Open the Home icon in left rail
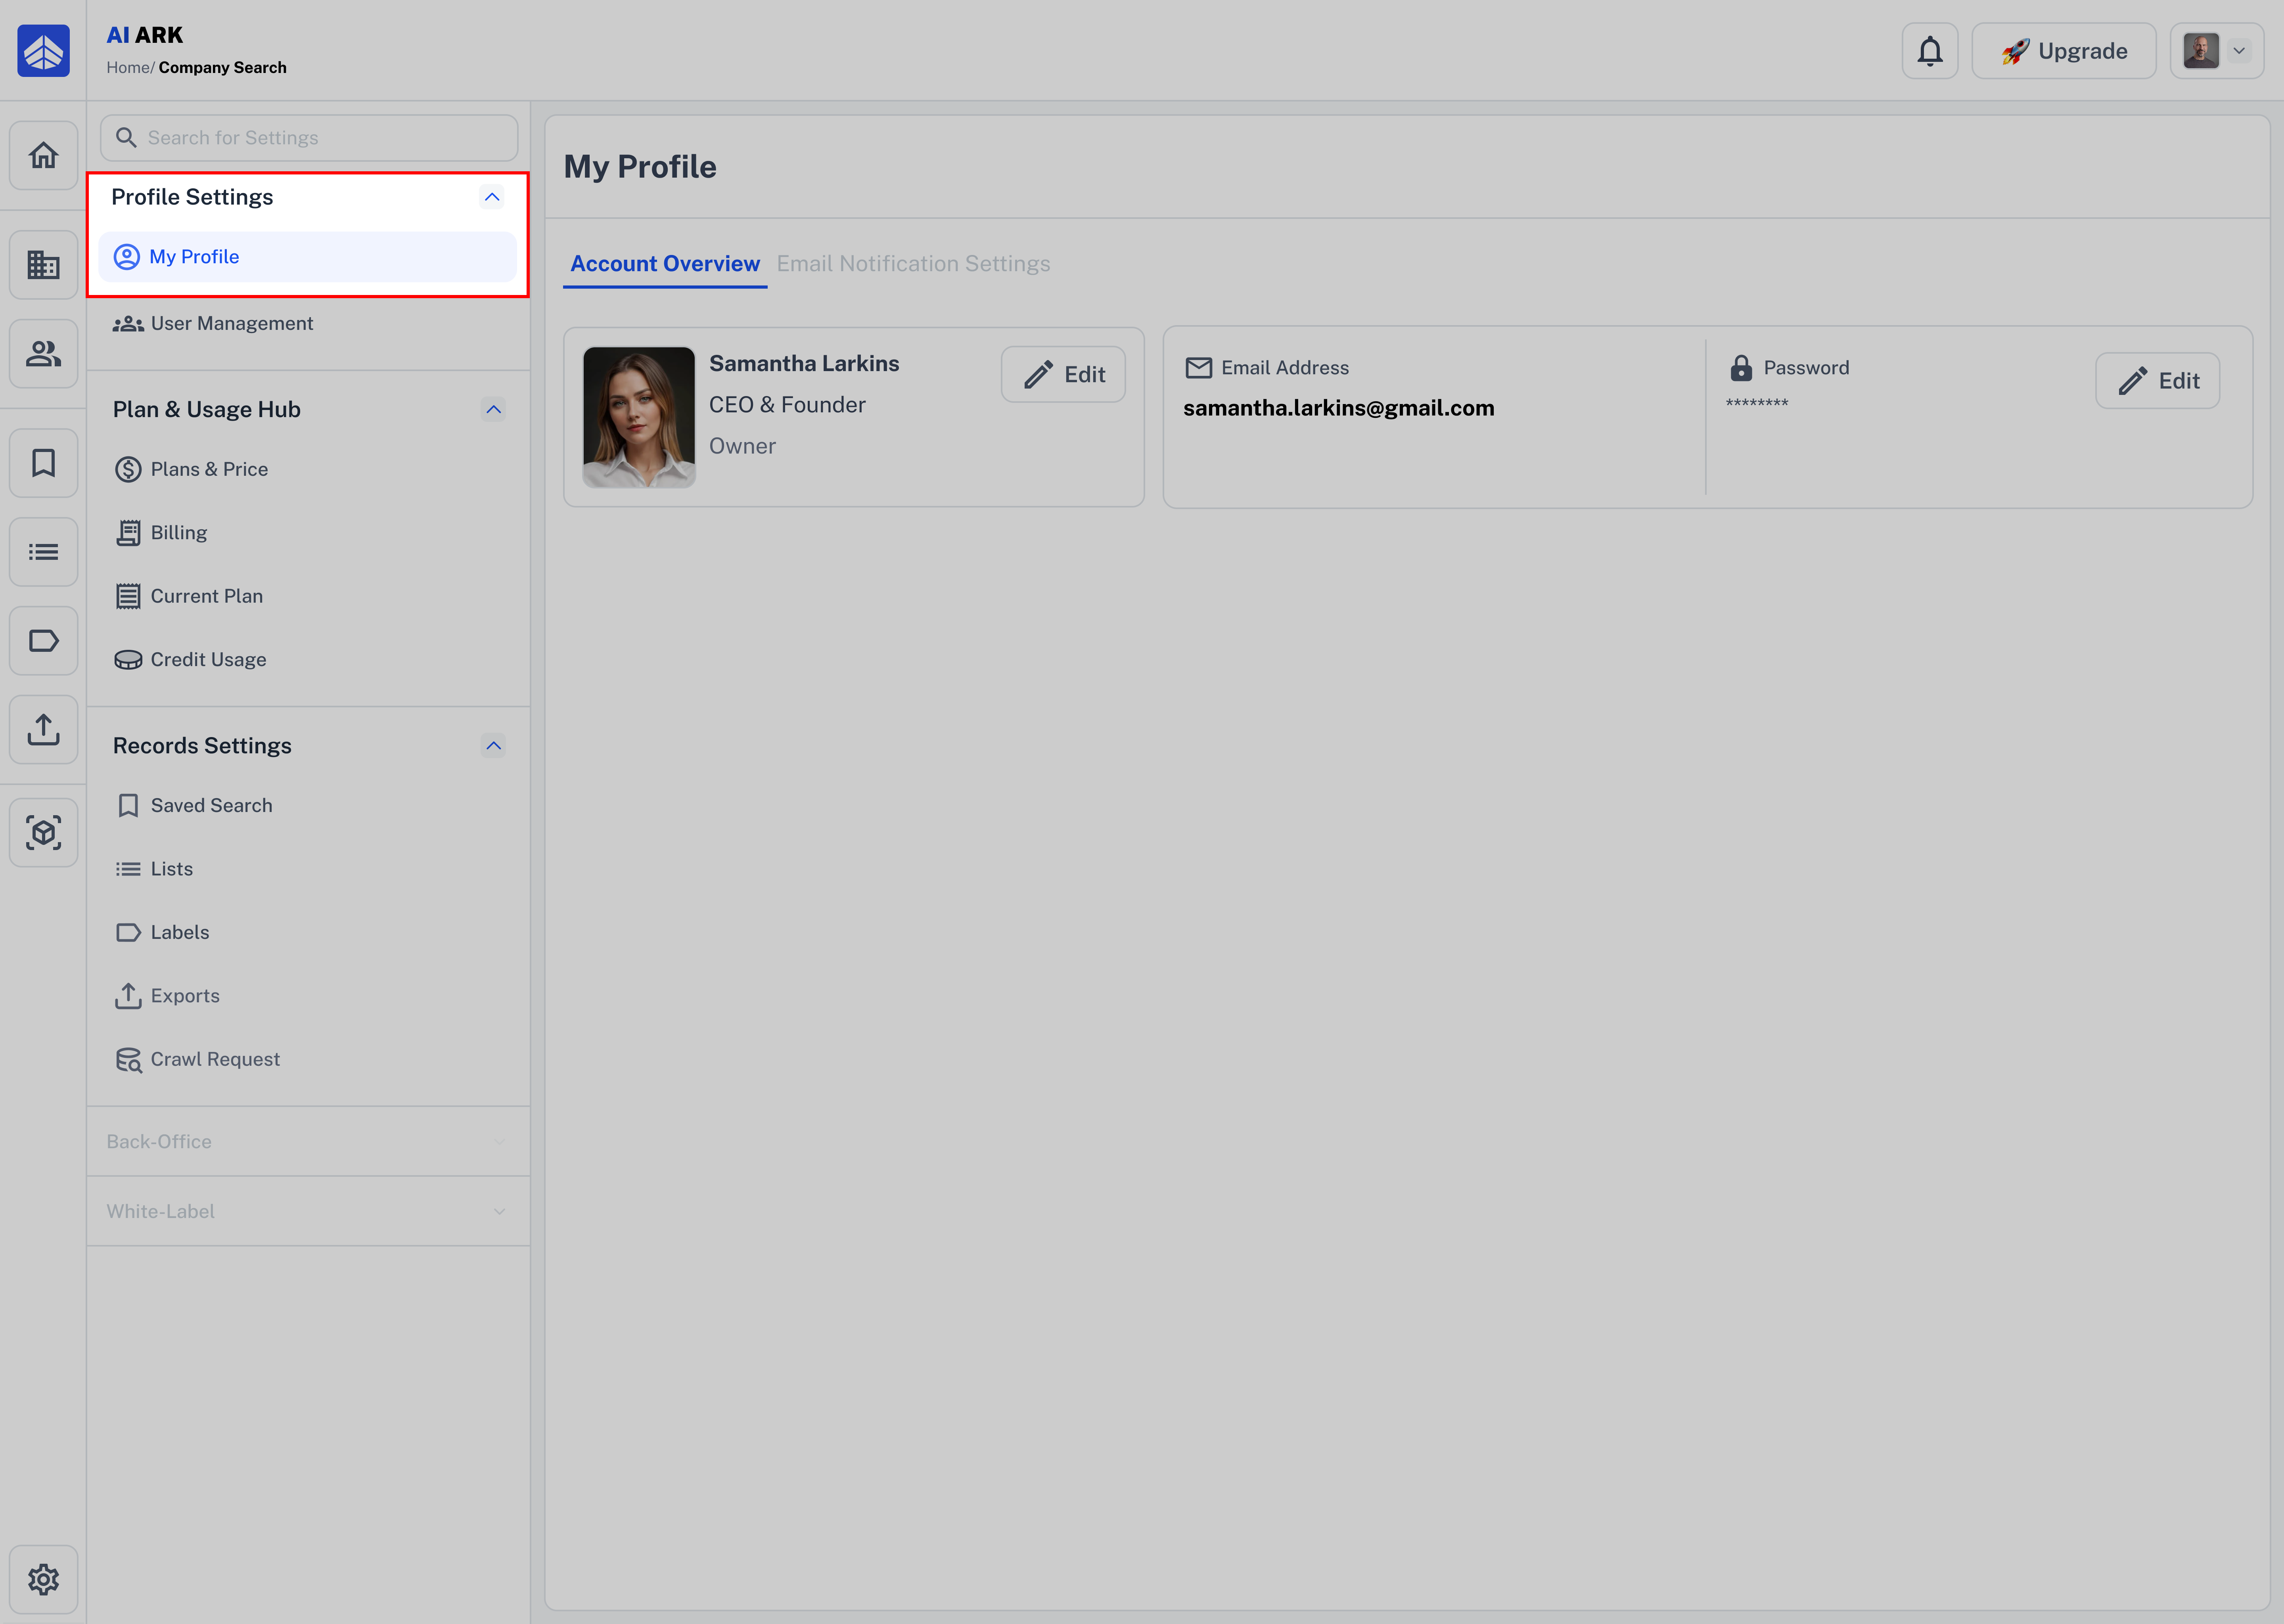 [x=43, y=156]
